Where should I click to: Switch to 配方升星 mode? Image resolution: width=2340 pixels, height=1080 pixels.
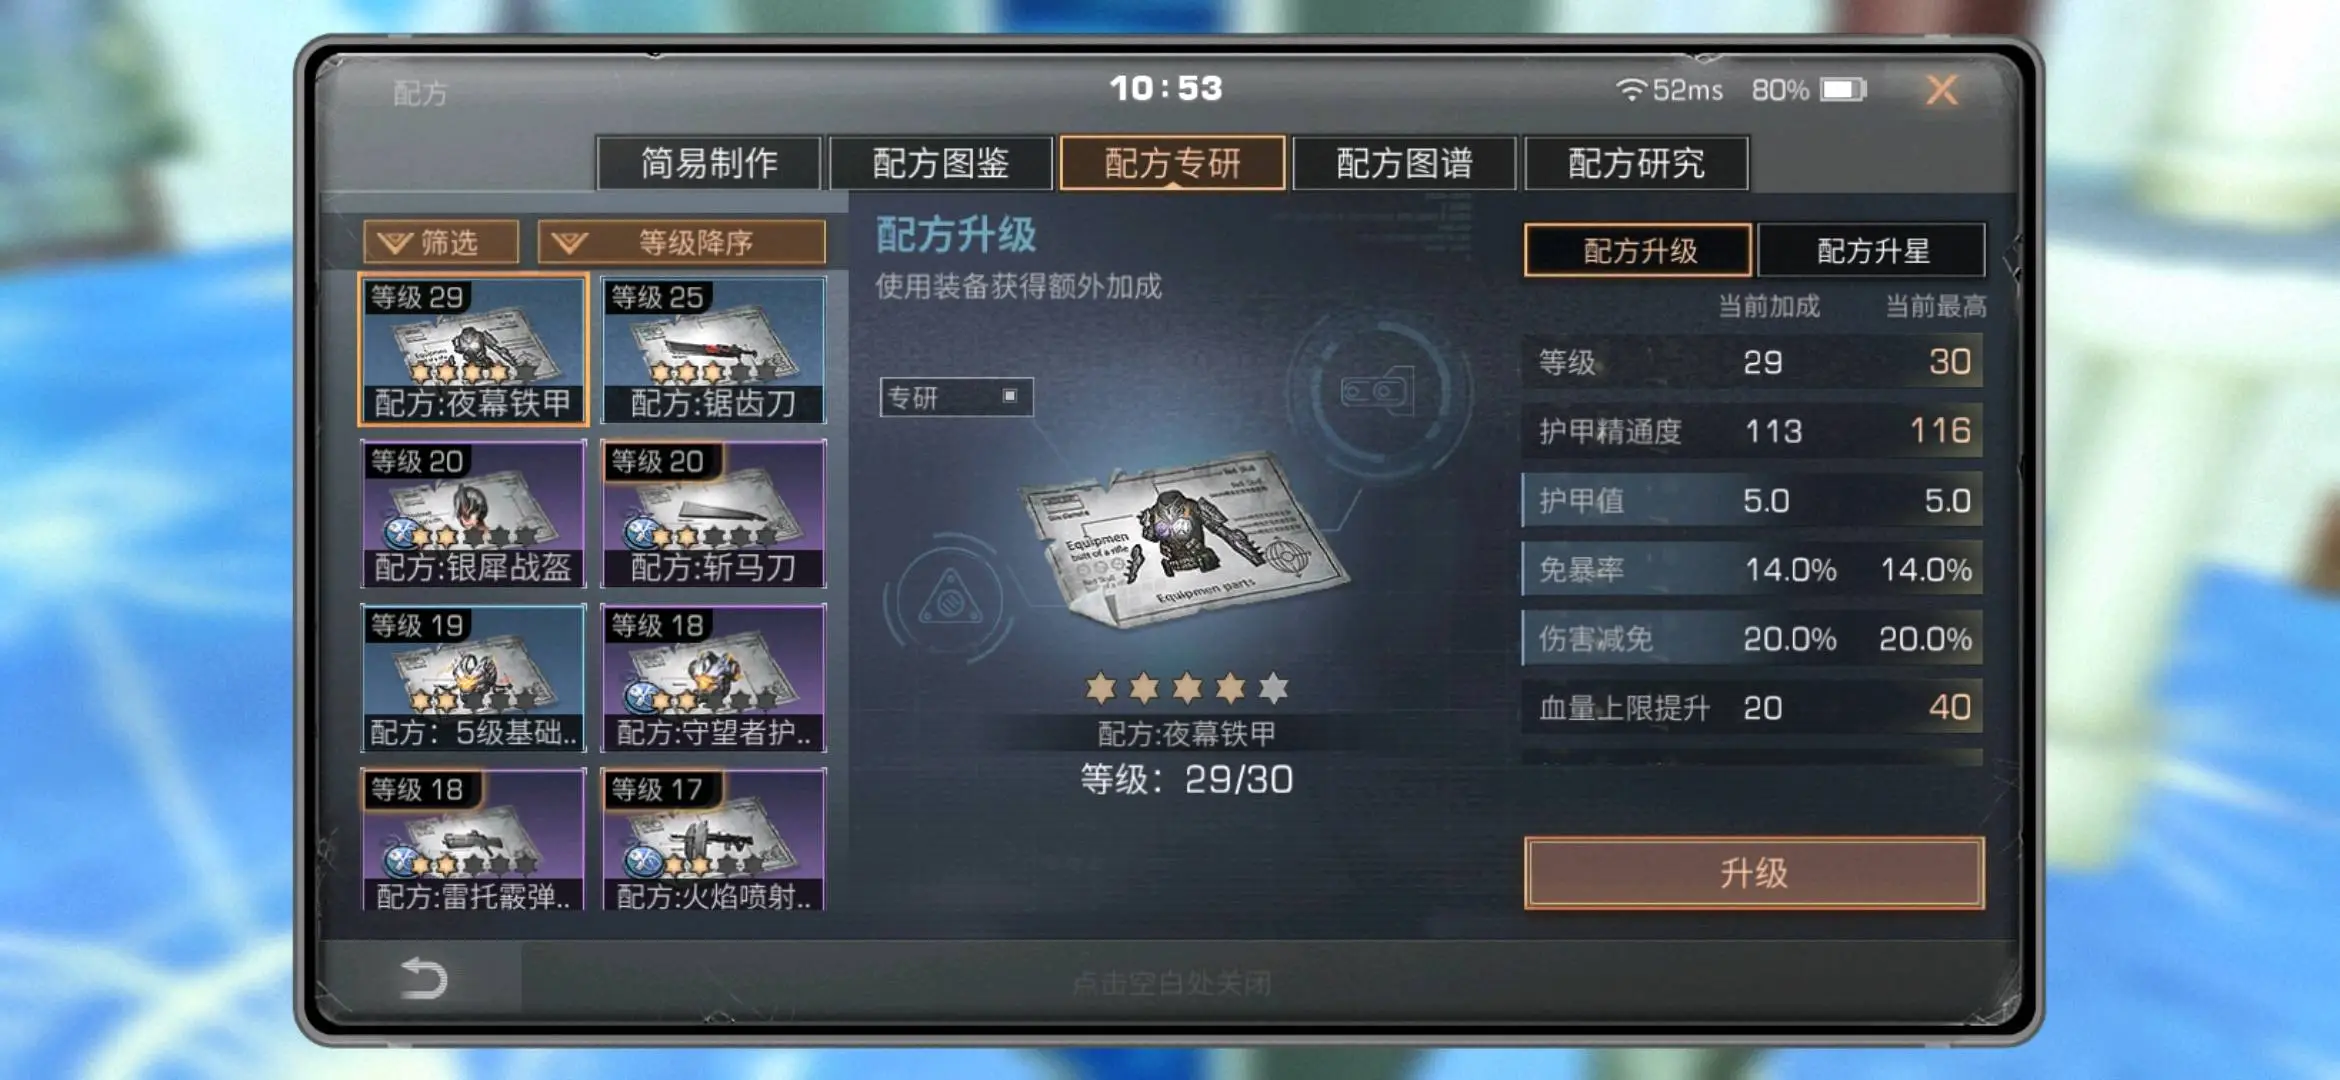[x=1871, y=250]
